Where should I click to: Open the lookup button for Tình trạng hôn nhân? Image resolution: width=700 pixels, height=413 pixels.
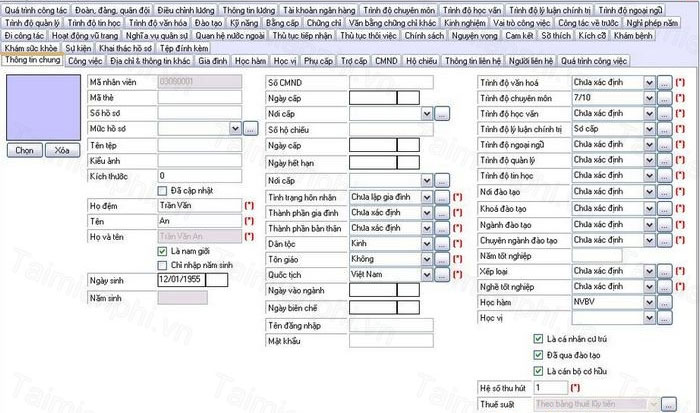point(444,197)
